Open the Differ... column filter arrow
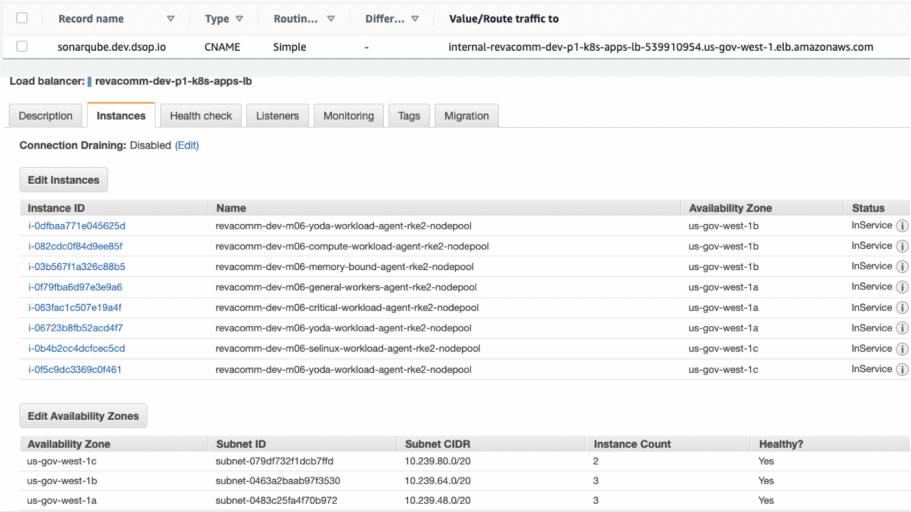911x512 pixels. point(414,19)
